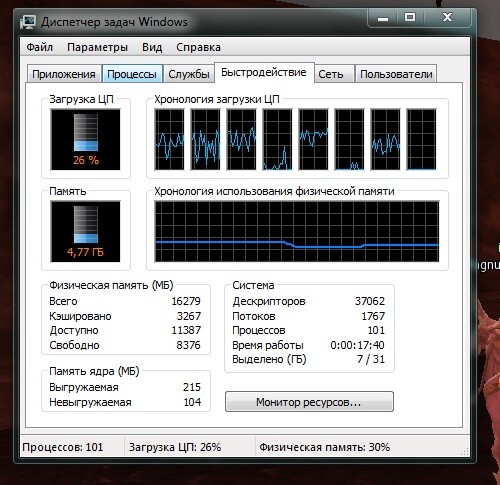Click the window resize grip in status bar
500x485 pixels.
pyautogui.click(x=465, y=452)
